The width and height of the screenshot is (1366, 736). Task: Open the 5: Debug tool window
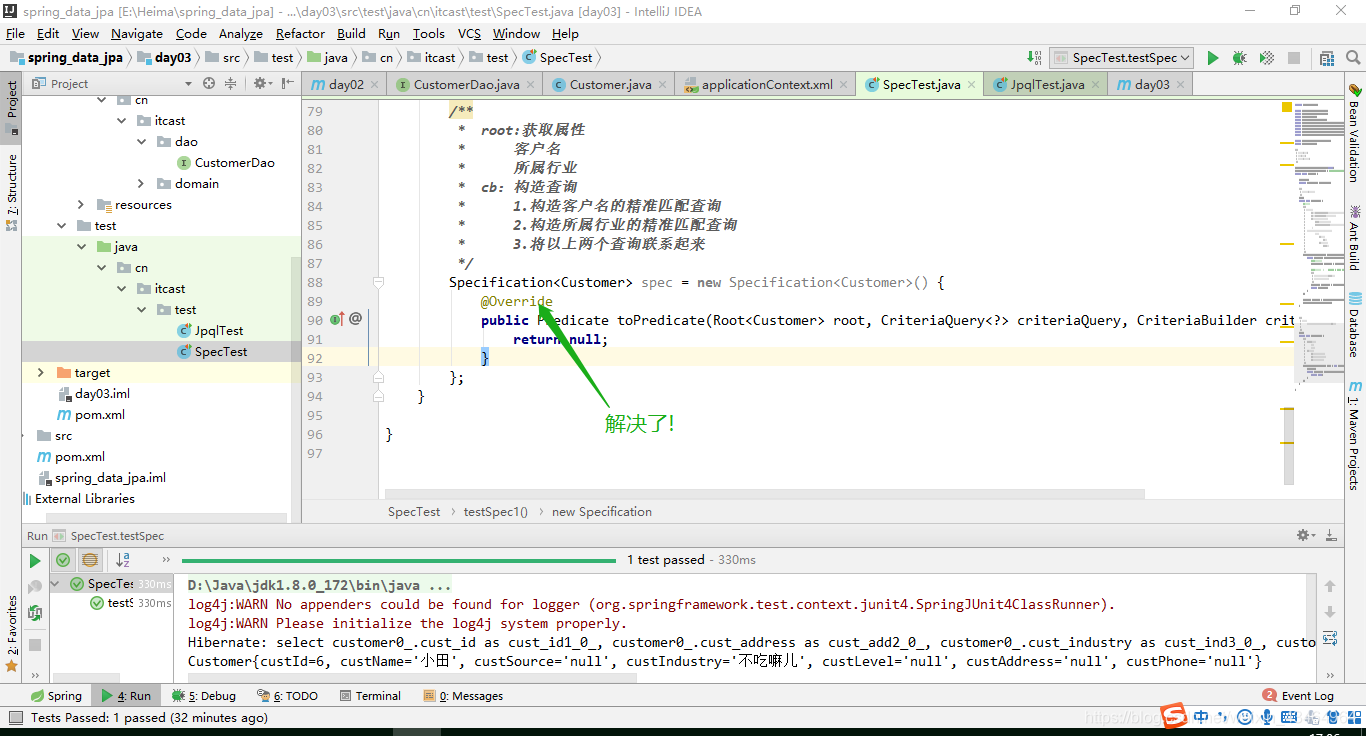coord(204,695)
